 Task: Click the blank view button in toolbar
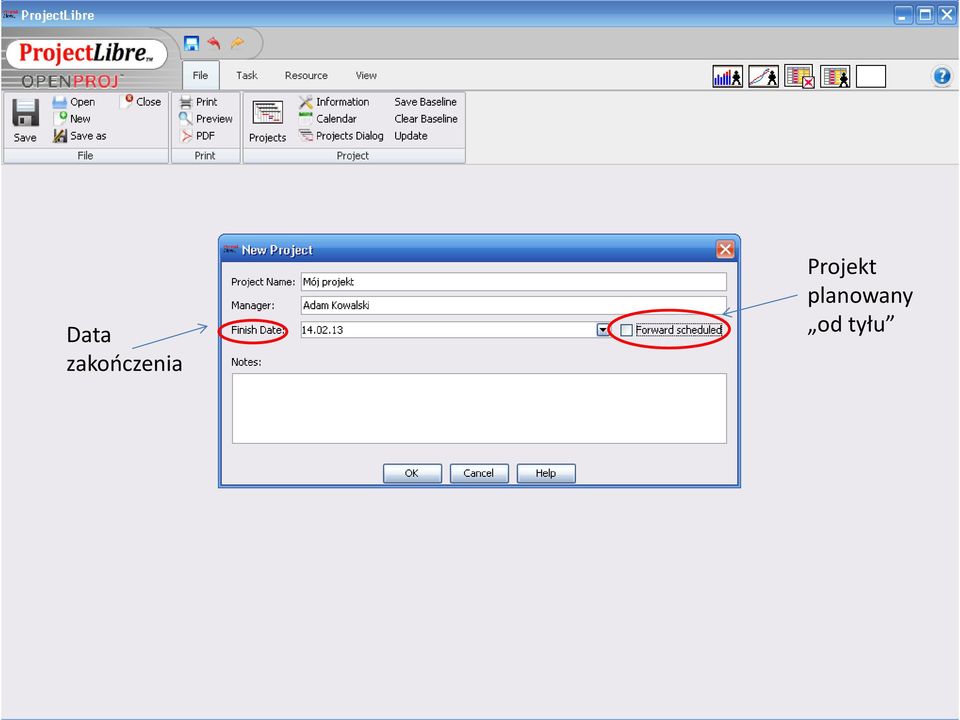click(x=871, y=77)
